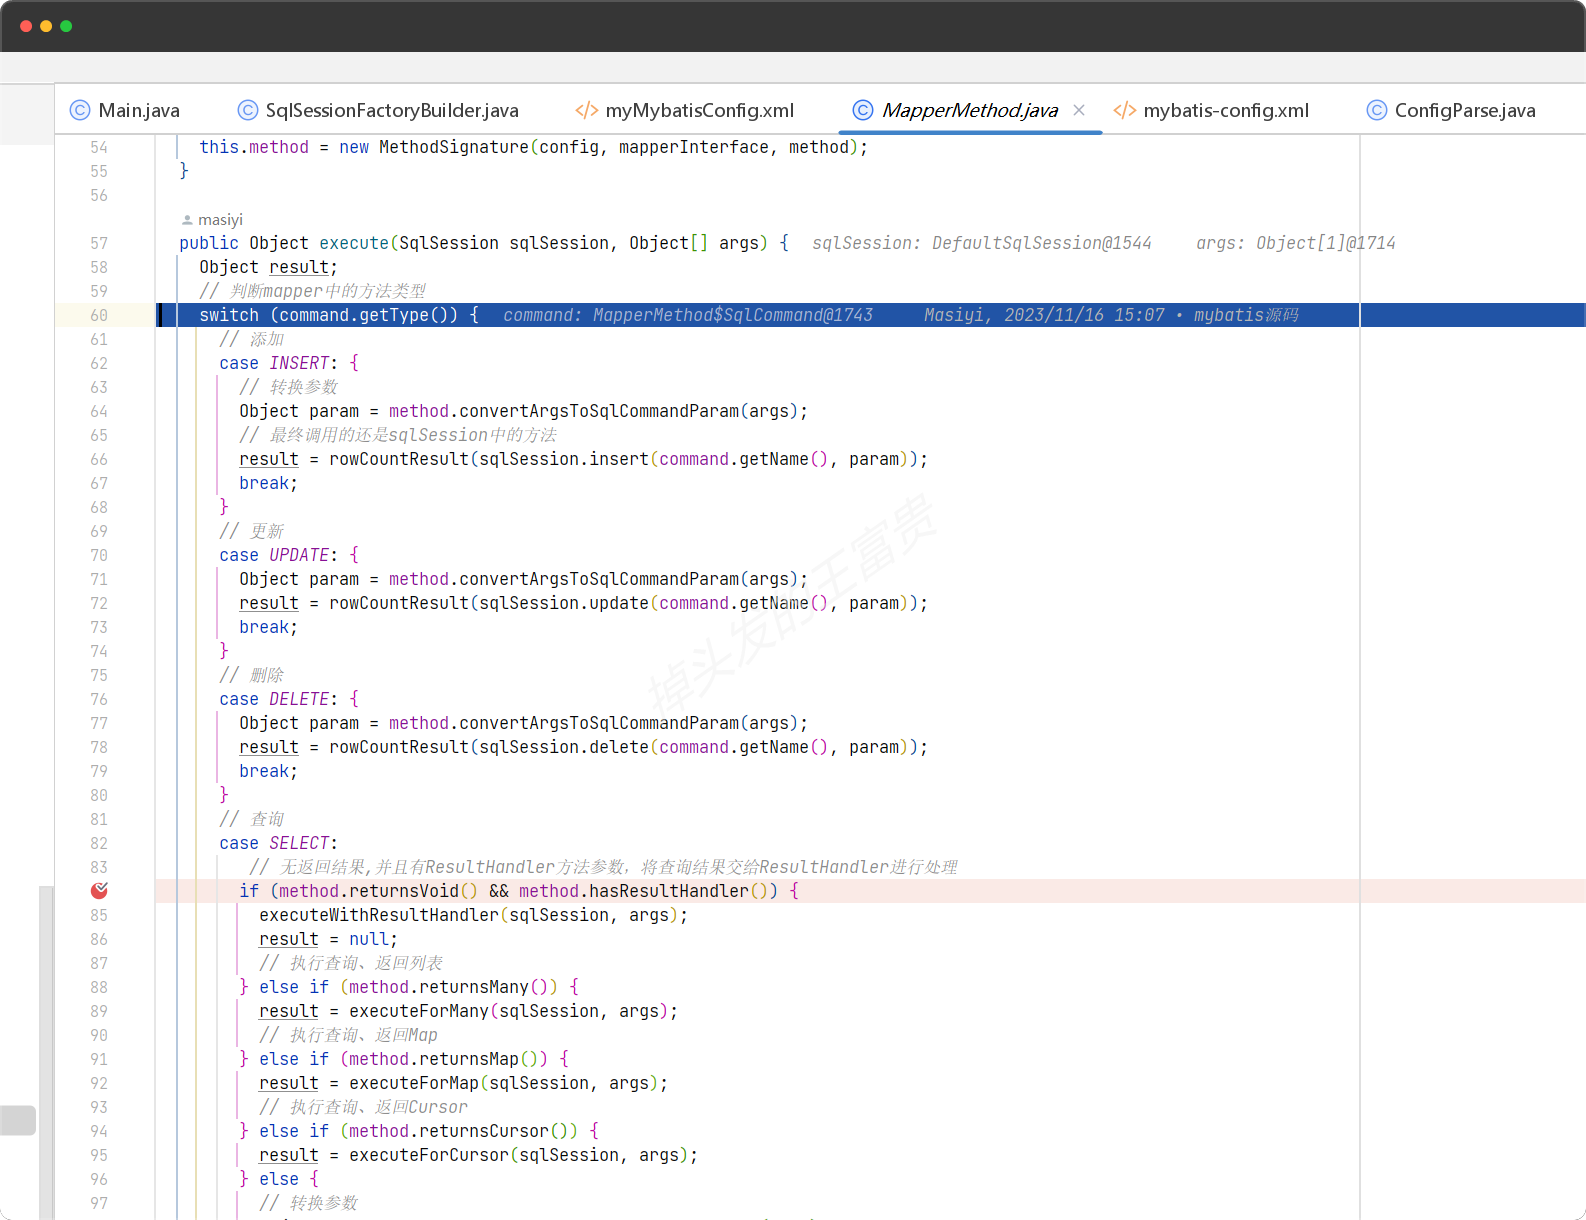Viewport: 1586px width, 1220px height.
Task: Click the green macOS fullscreen button
Action: coord(66,26)
